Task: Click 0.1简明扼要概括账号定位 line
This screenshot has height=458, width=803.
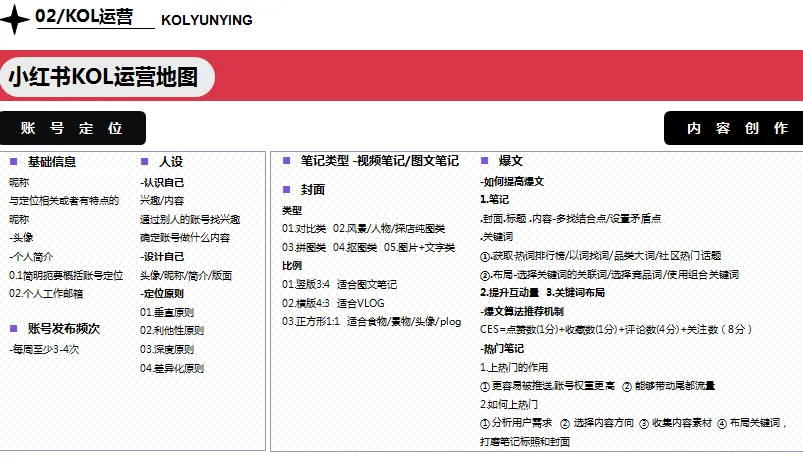Action: point(66,276)
